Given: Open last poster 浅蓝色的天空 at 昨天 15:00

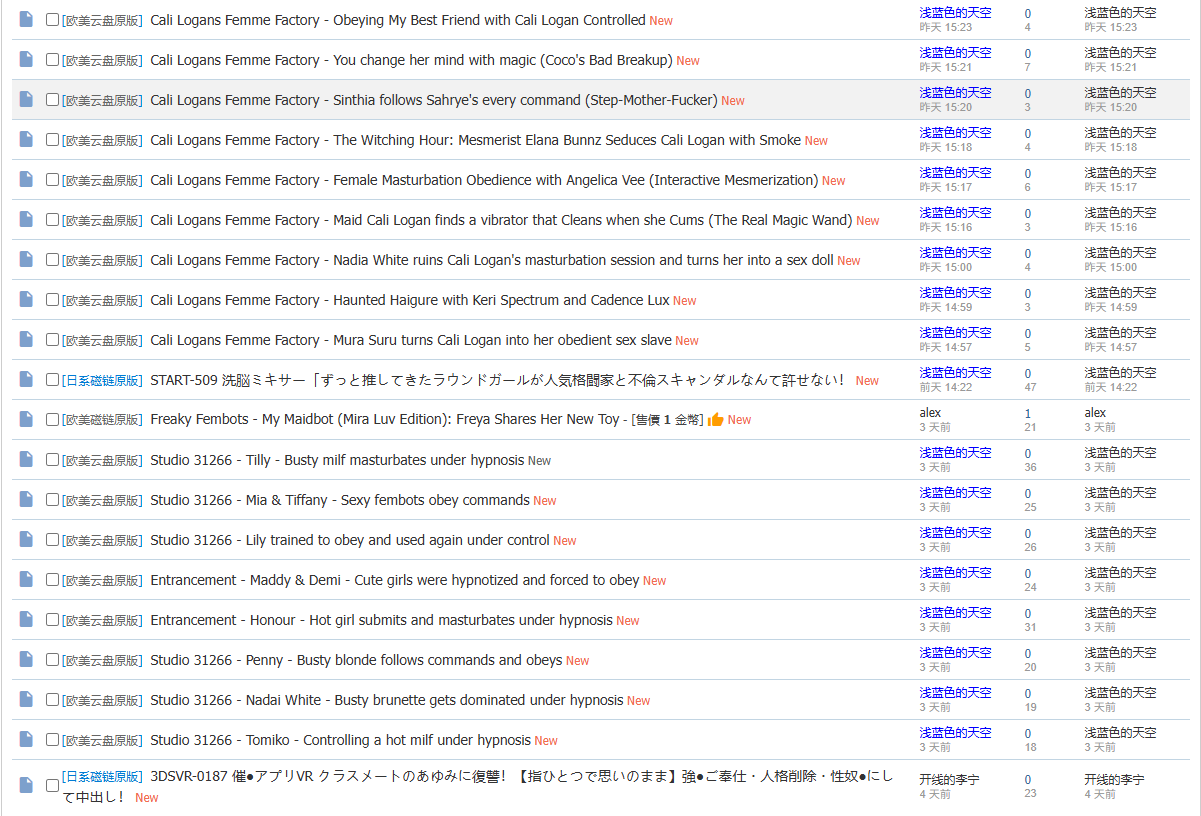Looking at the screenshot, I should [x=1120, y=253].
